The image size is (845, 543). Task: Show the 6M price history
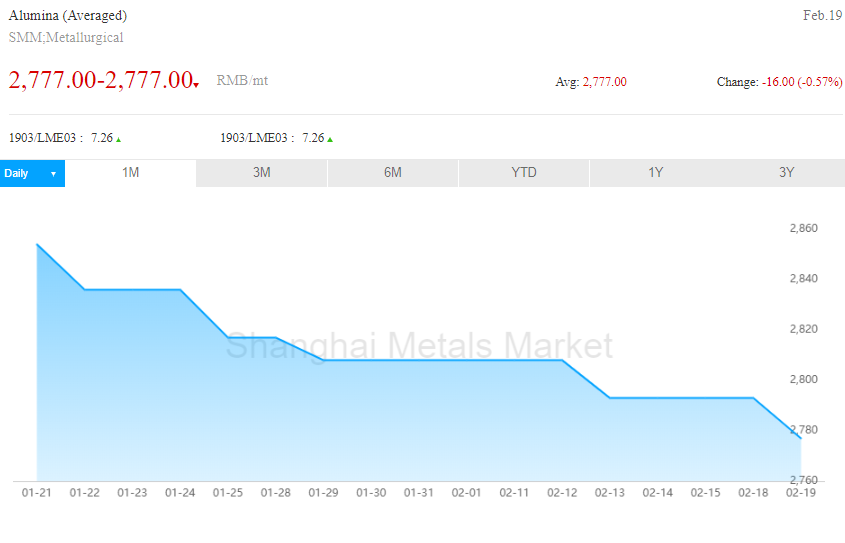point(392,173)
